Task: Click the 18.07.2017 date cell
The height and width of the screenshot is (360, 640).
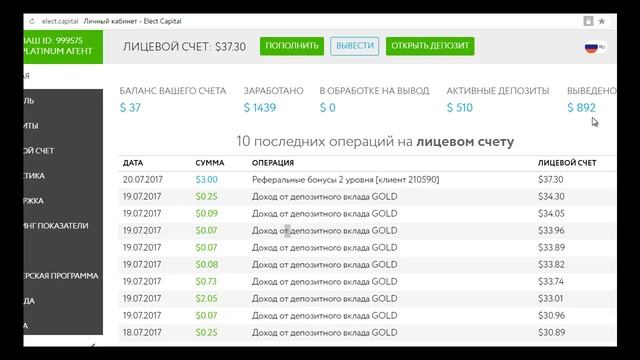Action: click(142, 333)
